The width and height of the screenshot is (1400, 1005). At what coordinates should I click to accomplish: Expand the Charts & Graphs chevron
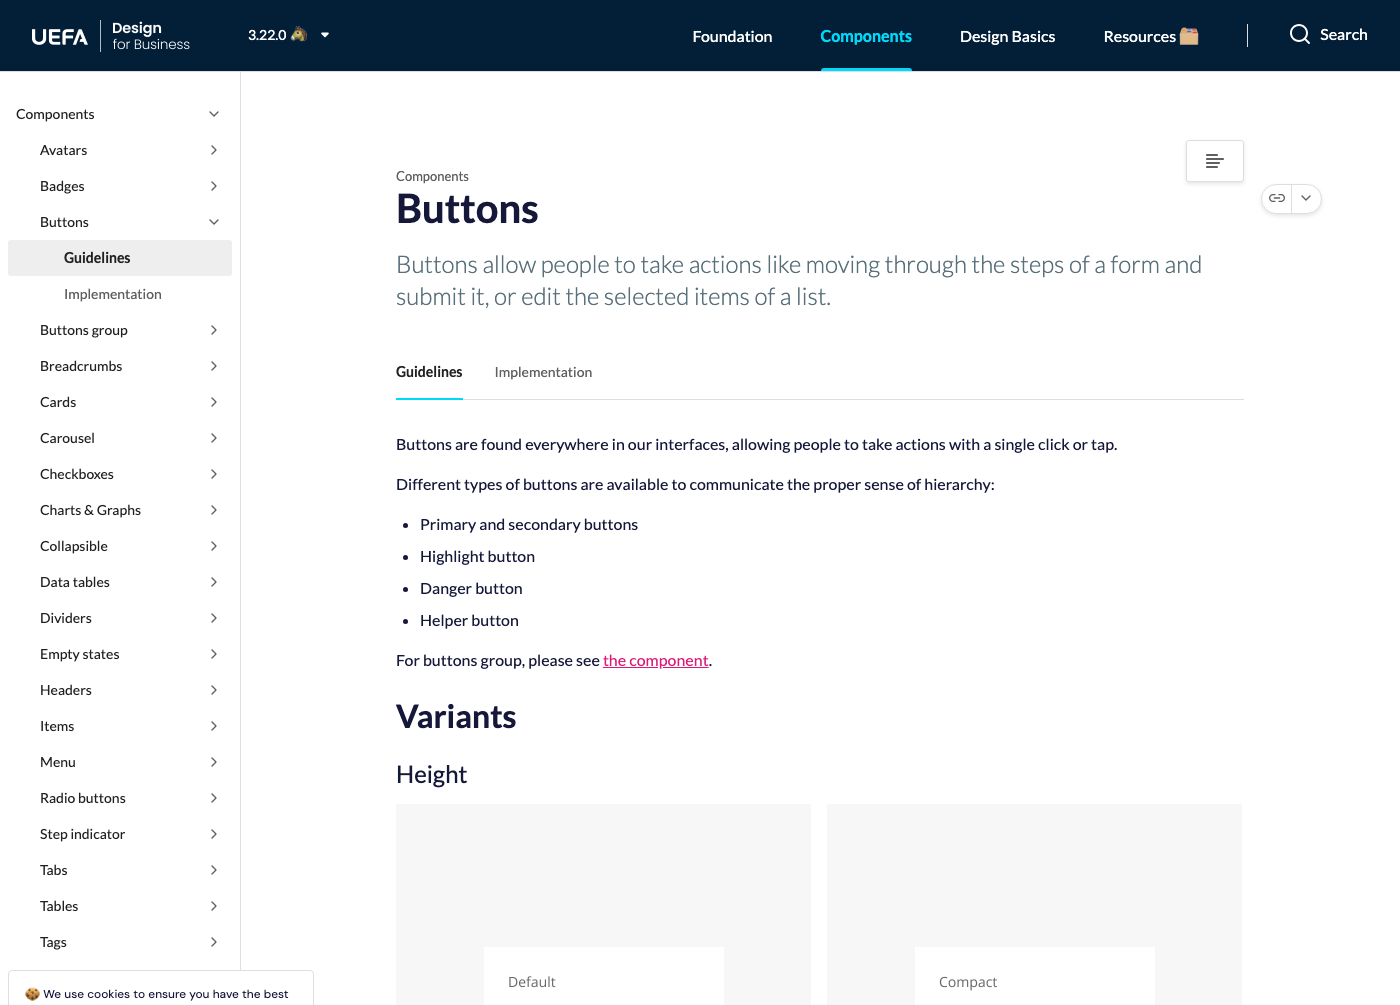[214, 510]
